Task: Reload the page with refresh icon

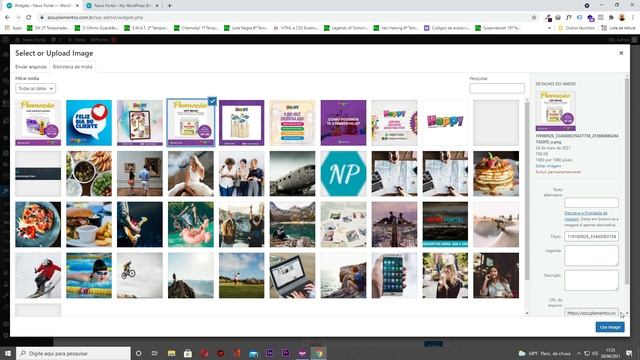Action: click(x=29, y=18)
